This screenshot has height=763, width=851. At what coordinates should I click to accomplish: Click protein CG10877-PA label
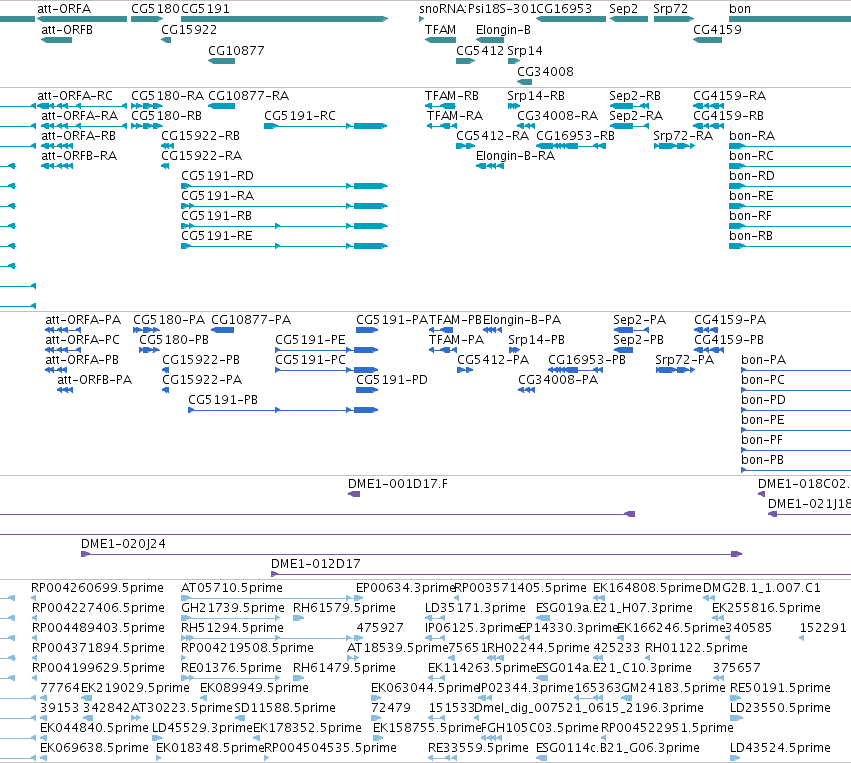[x=251, y=320]
